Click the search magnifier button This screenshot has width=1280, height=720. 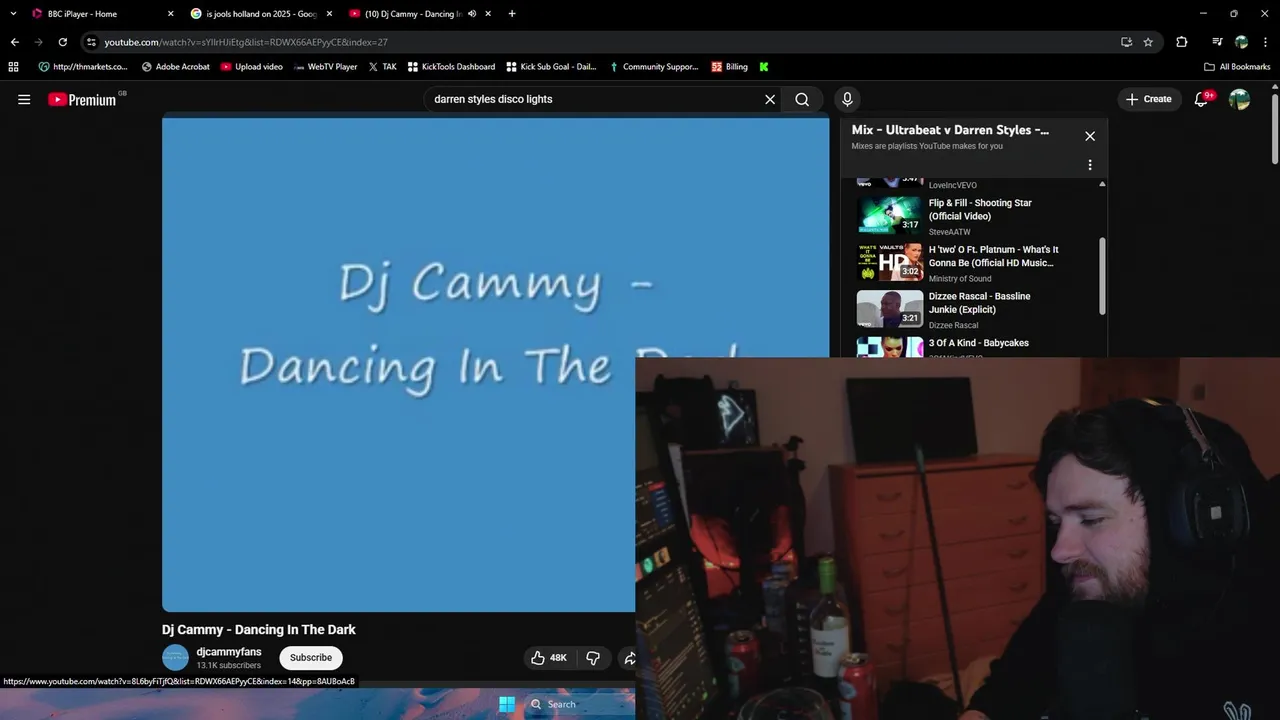pyautogui.click(x=802, y=99)
